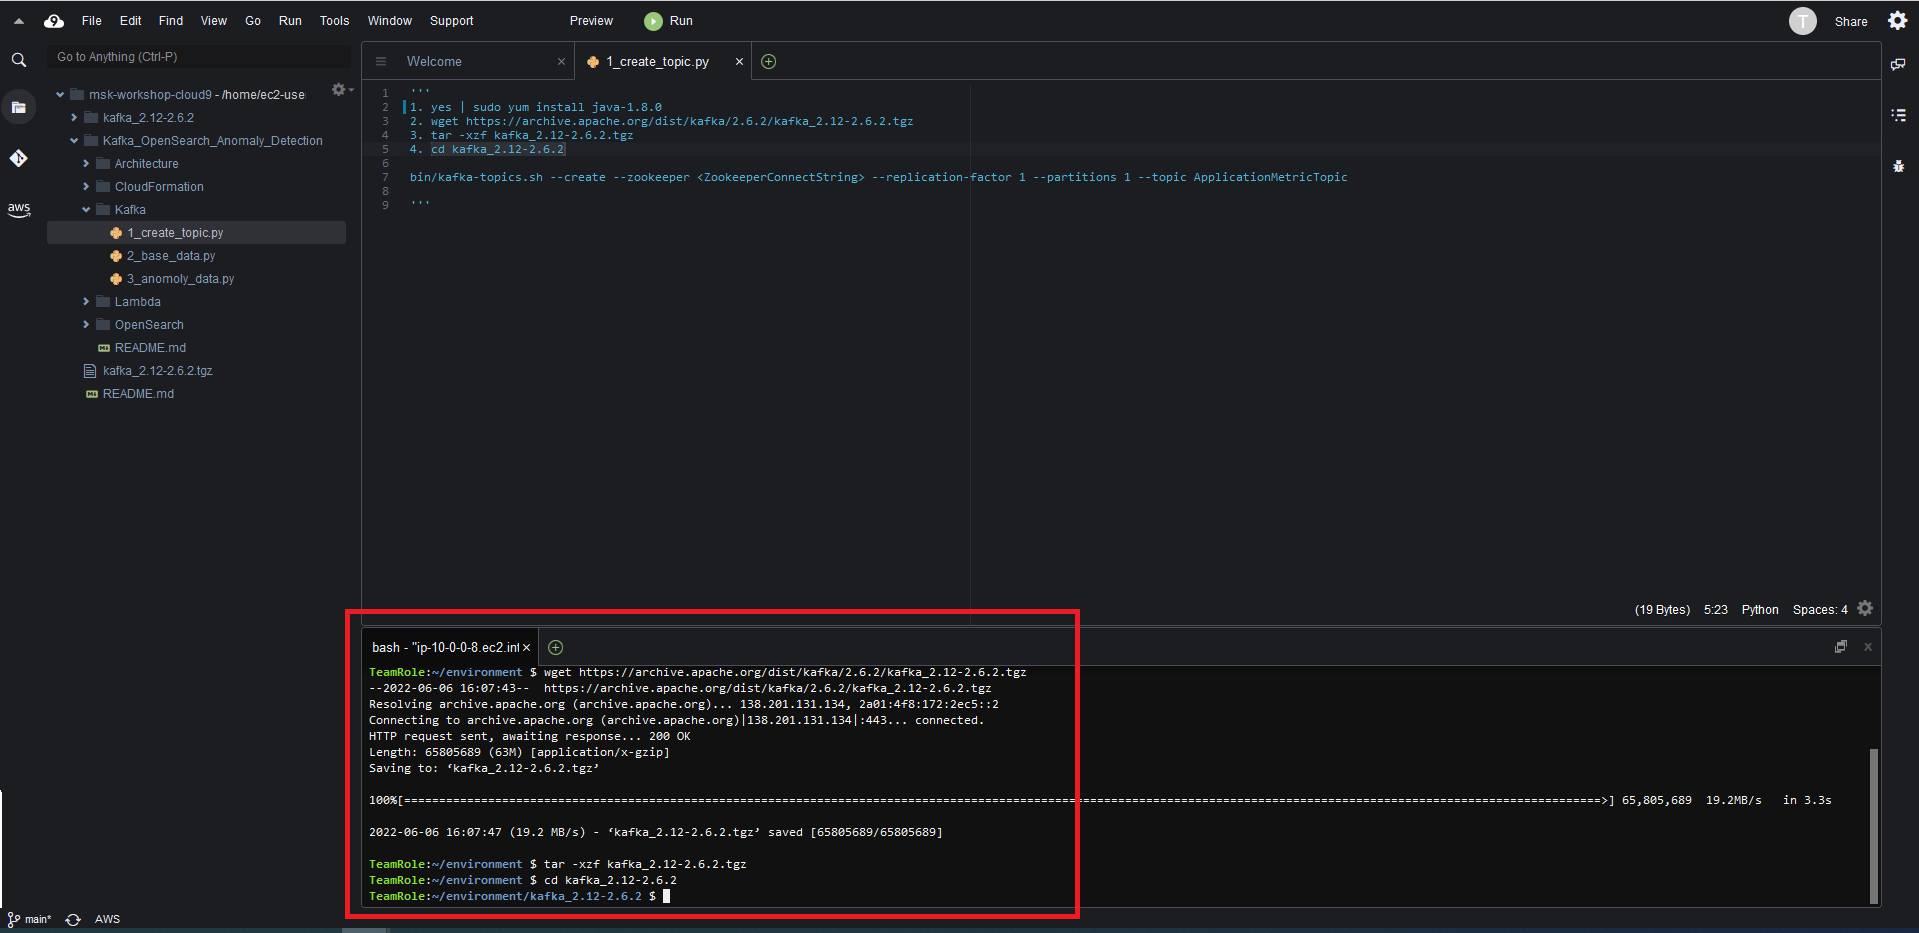Click the Share button
Viewport: 1919px width, 933px height.
point(1850,21)
